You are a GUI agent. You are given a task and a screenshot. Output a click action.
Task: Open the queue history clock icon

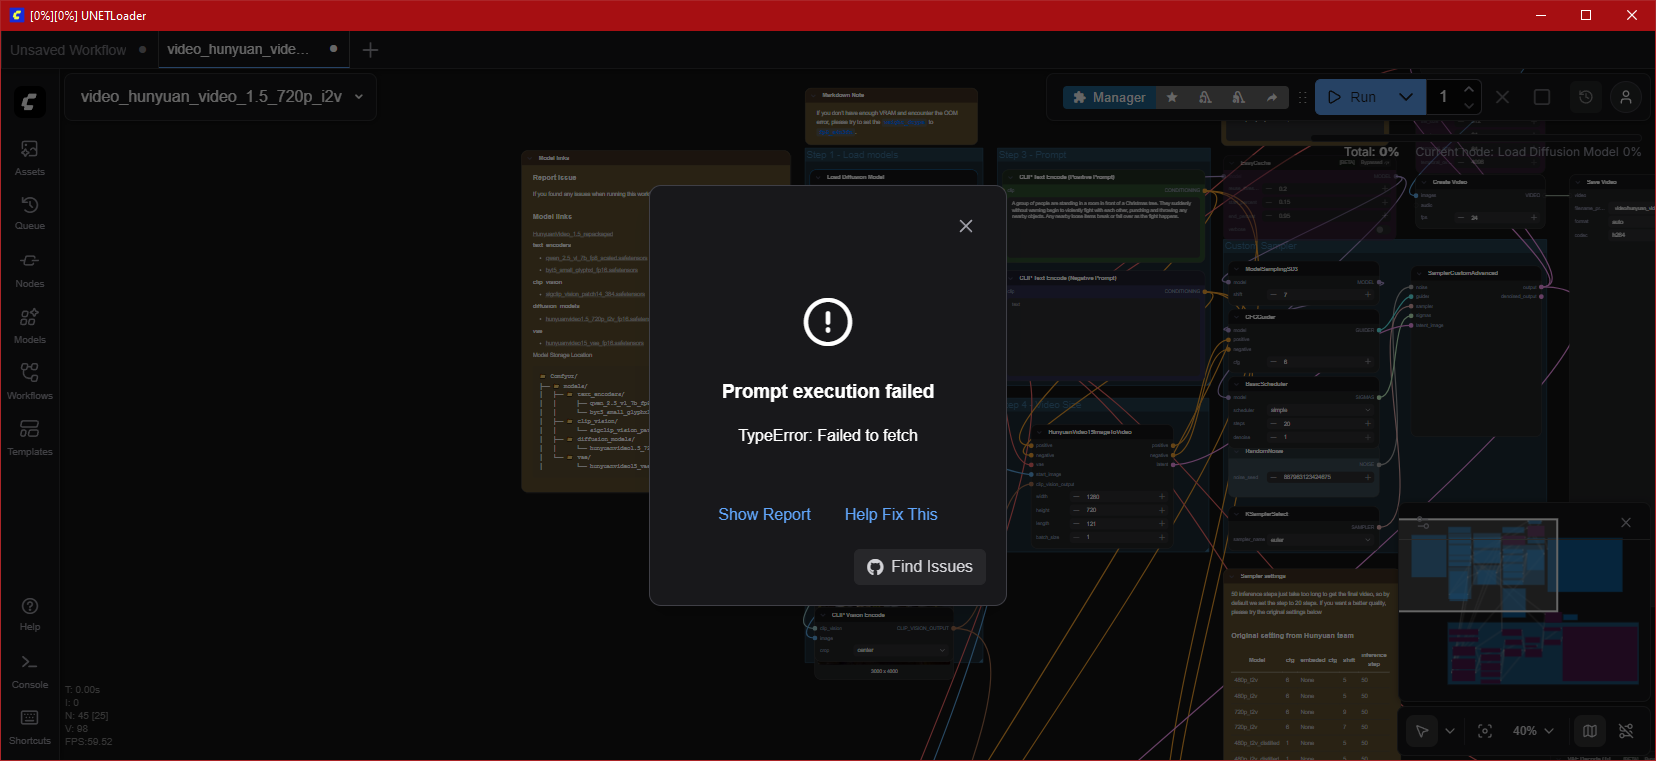click(1586, 97)
